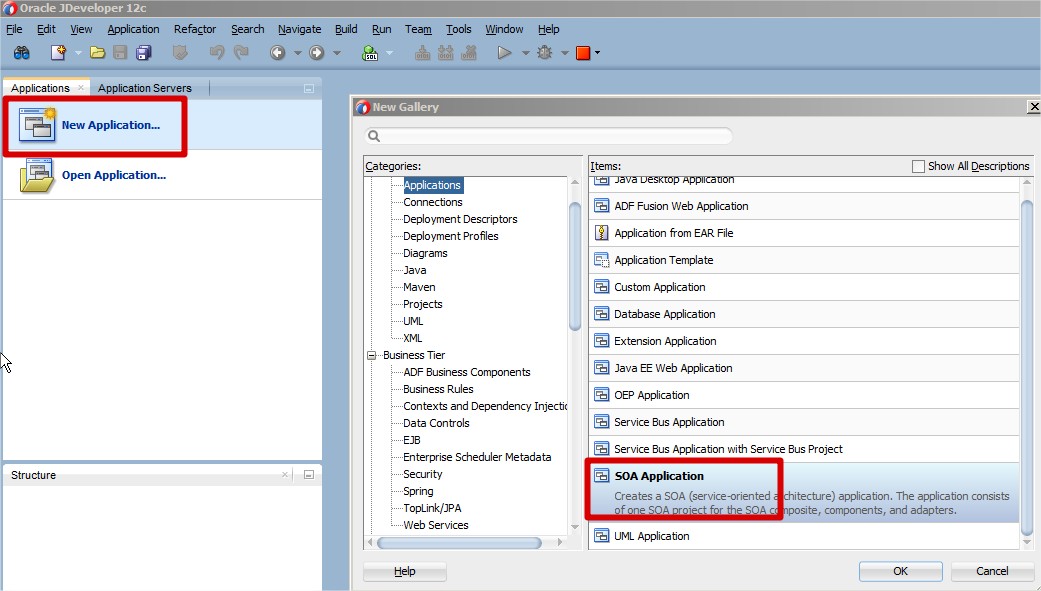This screenshot has height=591, width=1041.
Task: Minimize the Structure panel
Action: pyautogui.click(x=309, y=475)
